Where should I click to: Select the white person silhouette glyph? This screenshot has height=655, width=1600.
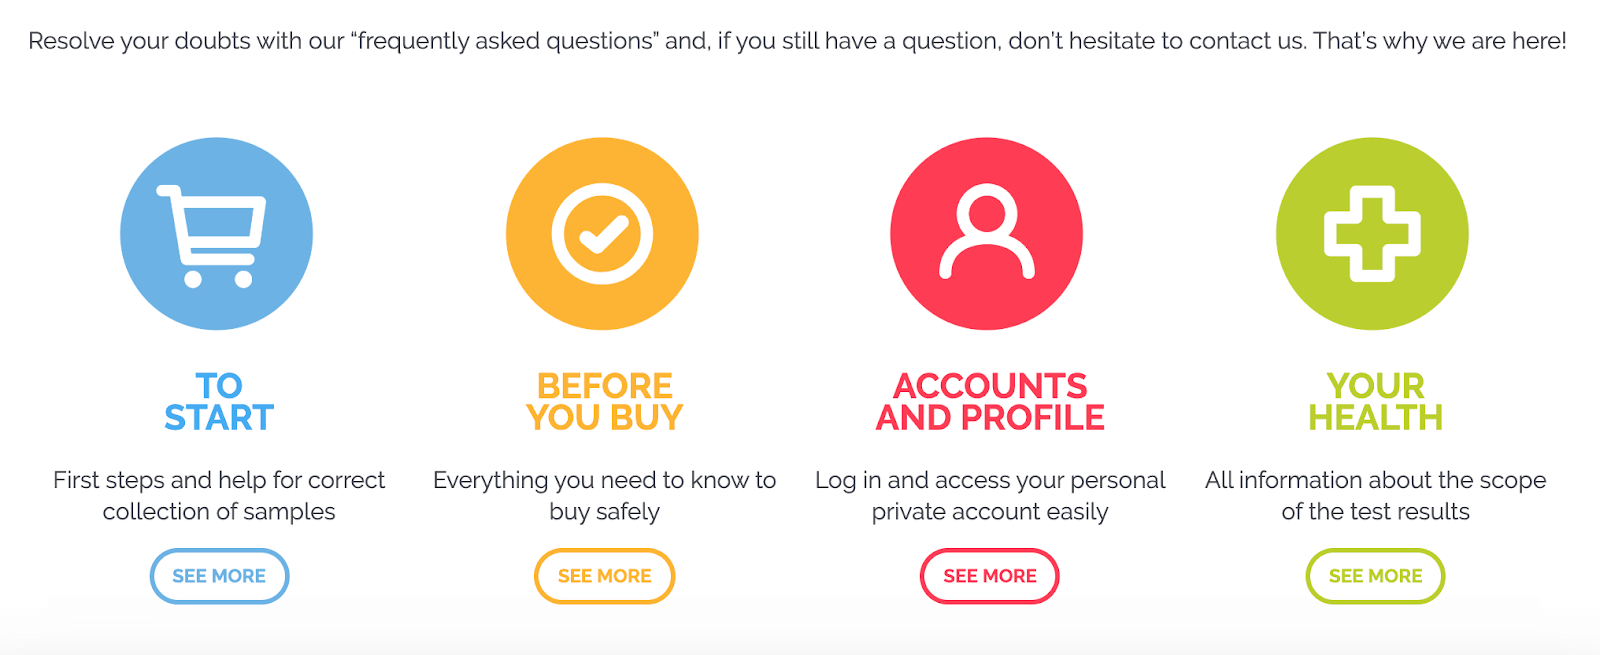click(x=987, y=231)
